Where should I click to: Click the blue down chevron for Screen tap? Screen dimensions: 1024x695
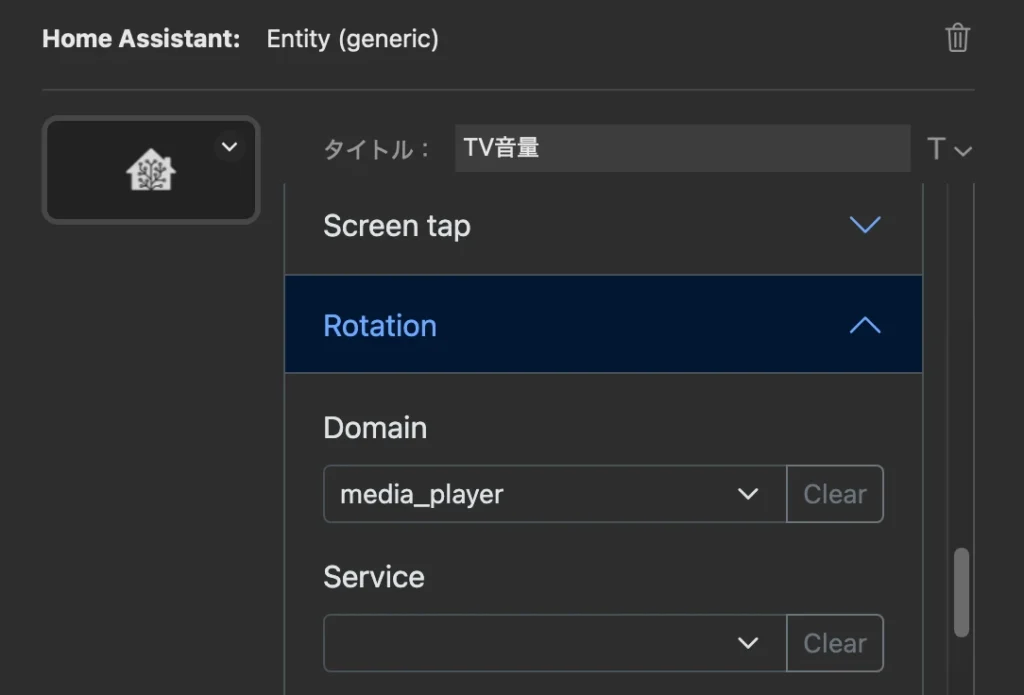click(x=865, y=225)
